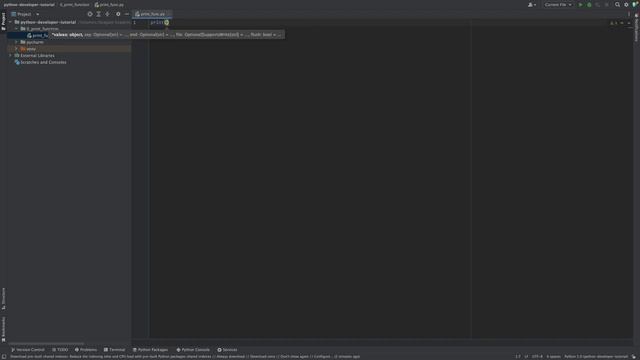Click 4 spaces indent status entry
This screenshot has width=640, height=360.
(x=553, y=357)
